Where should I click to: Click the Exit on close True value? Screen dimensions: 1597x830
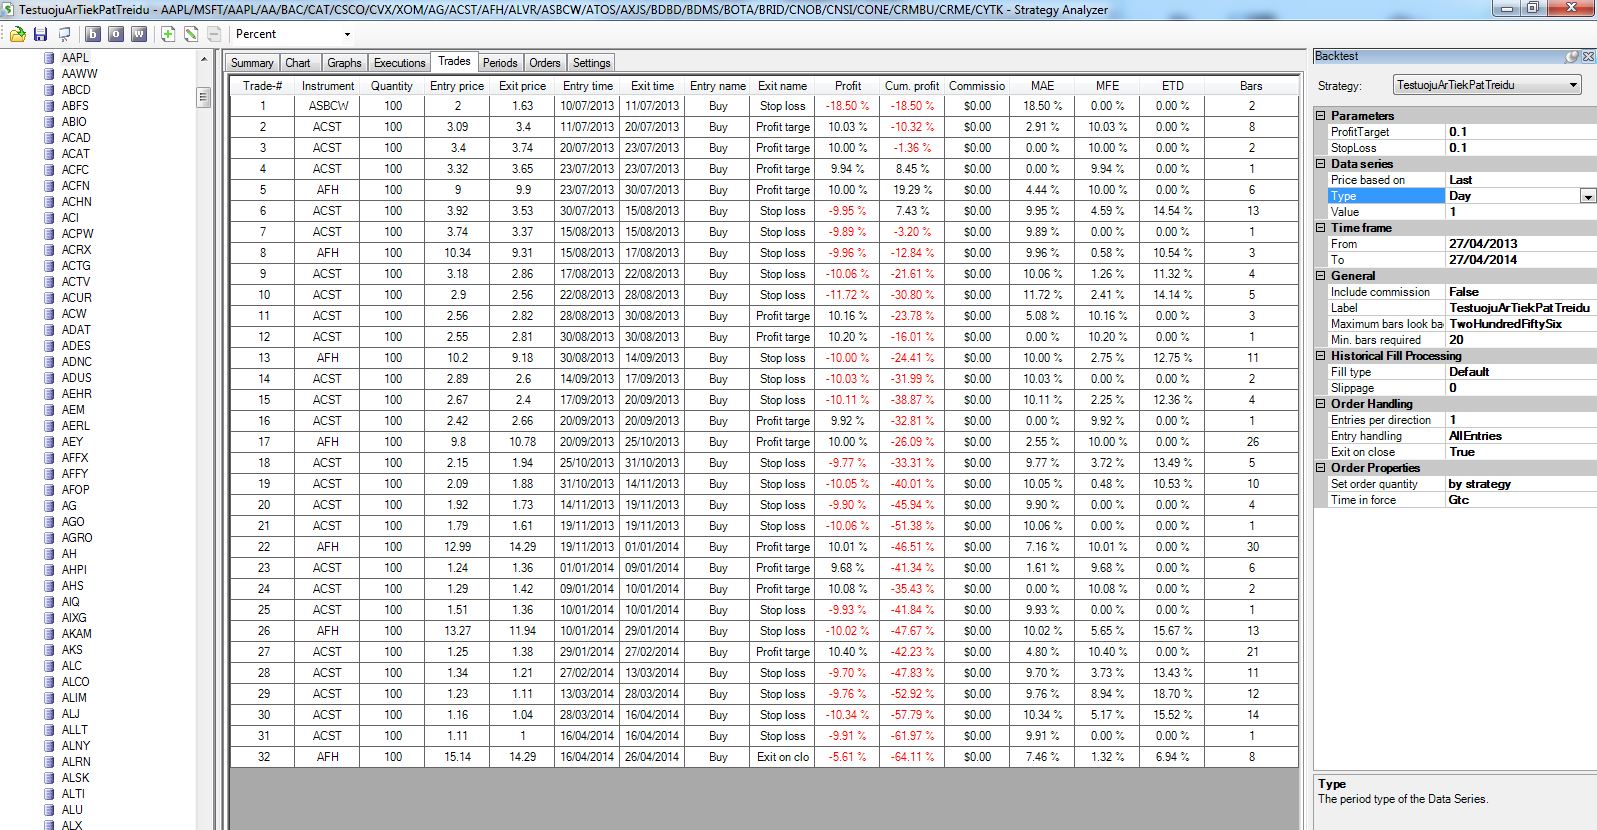pos(1520,452)
